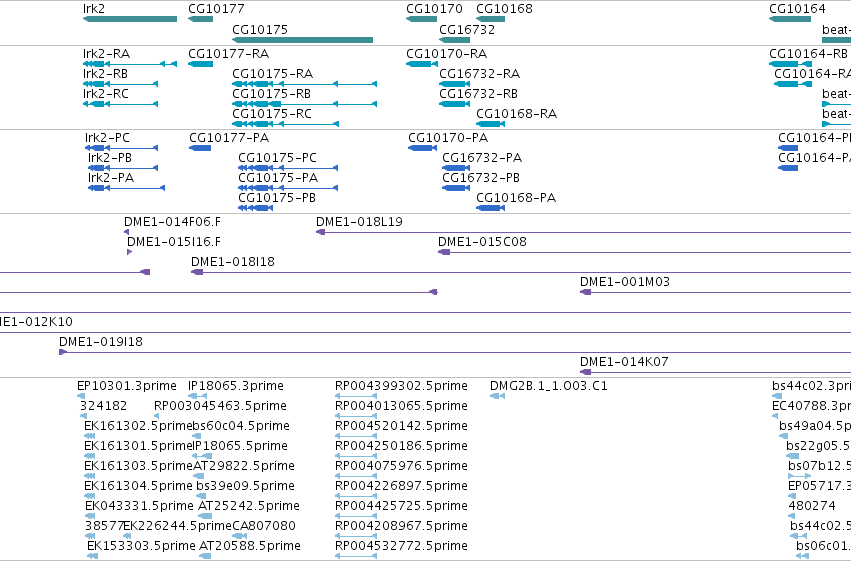Select clone DME1-015I16.F
Viewport: 851px width, 561px height.
pos(129,252)
